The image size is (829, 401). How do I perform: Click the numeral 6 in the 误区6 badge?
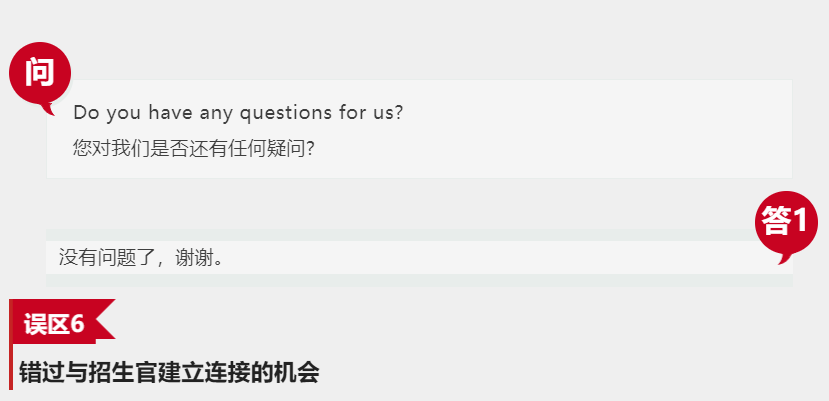[78, 324]
